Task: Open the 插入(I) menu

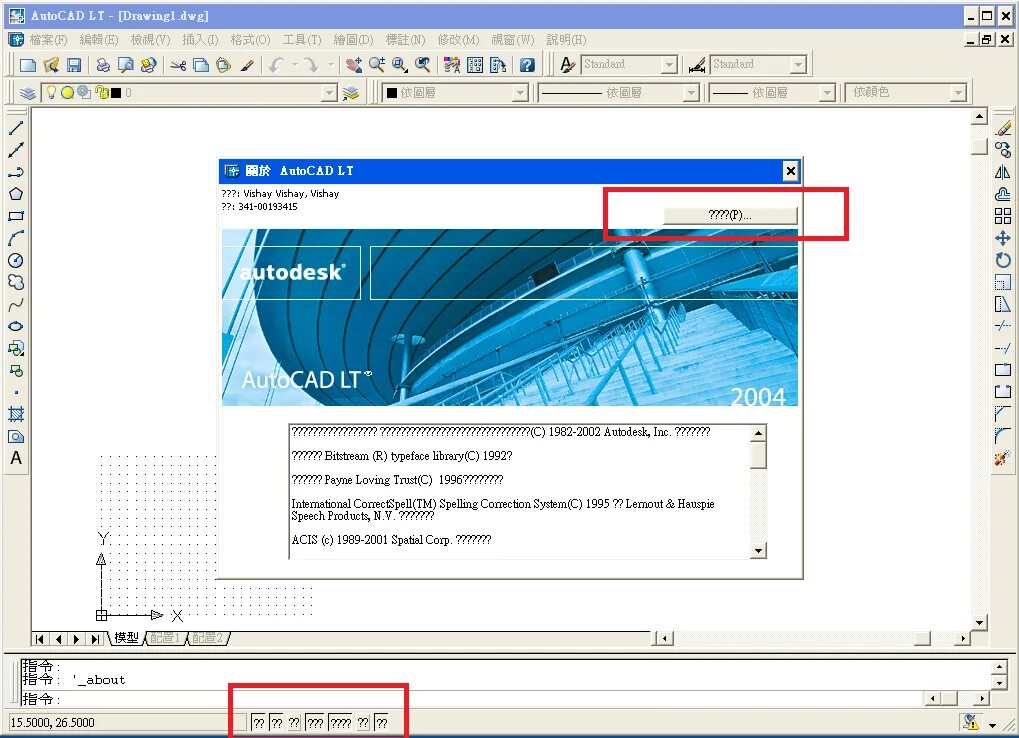Action: (200, 40)
